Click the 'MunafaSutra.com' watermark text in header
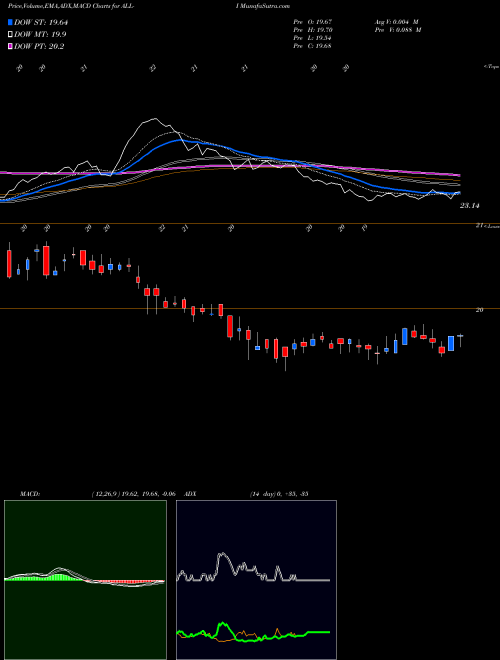This screenshot has width=500, height=660. coord(266,6)
